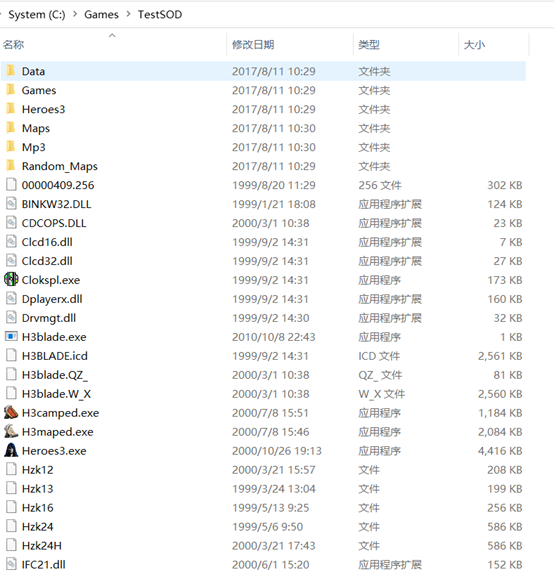Select the Clokspl.exe icon
554x572 pixels.
(x=11, y=279)
